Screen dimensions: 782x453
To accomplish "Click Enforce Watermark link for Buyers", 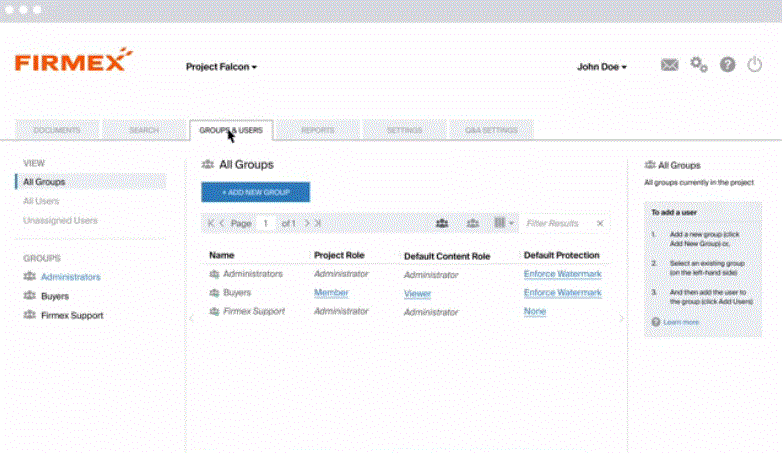I will (x=563, y=293).
